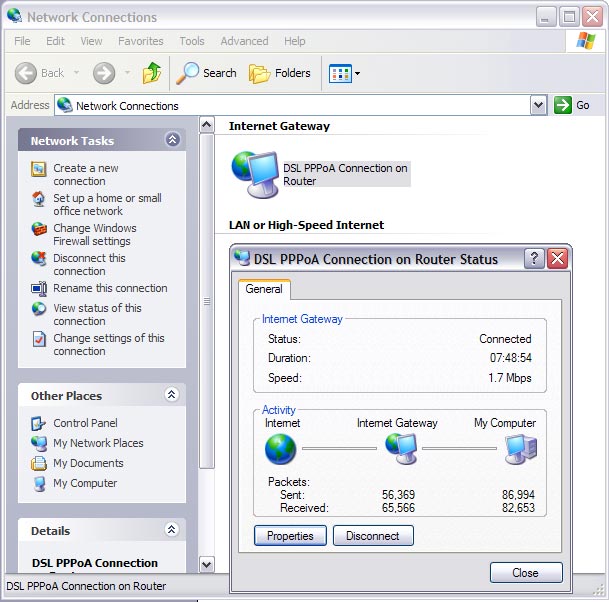
Task: Click the Create a new connection icon
Action: click(39, 169)
